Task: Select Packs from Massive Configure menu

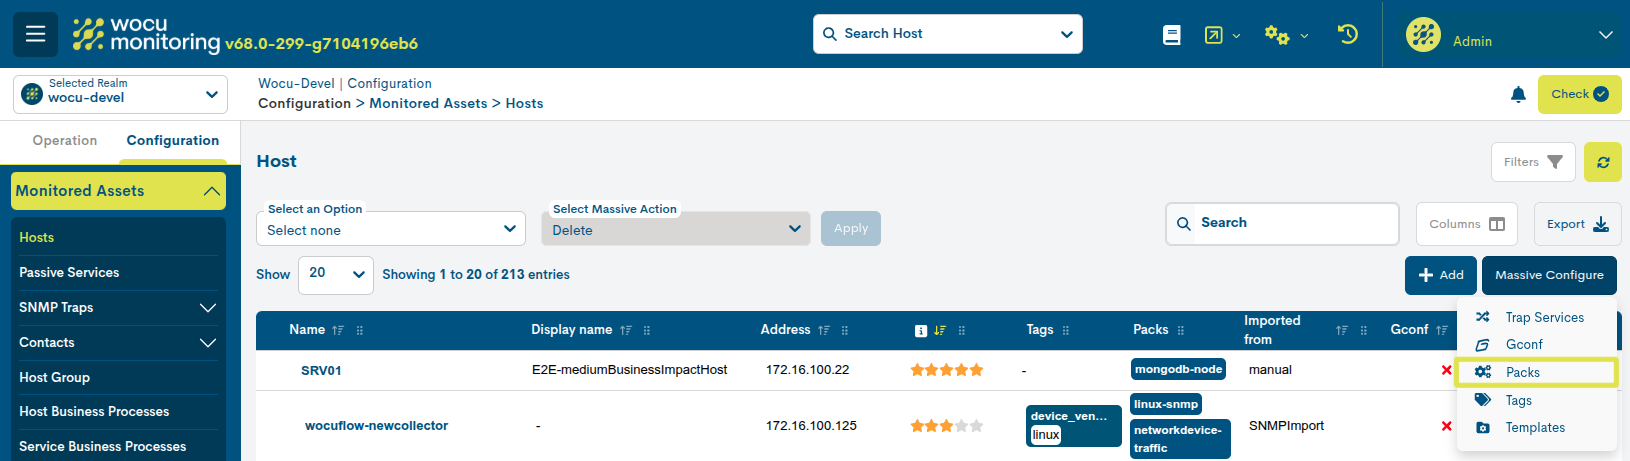Action: point(1537,372)
